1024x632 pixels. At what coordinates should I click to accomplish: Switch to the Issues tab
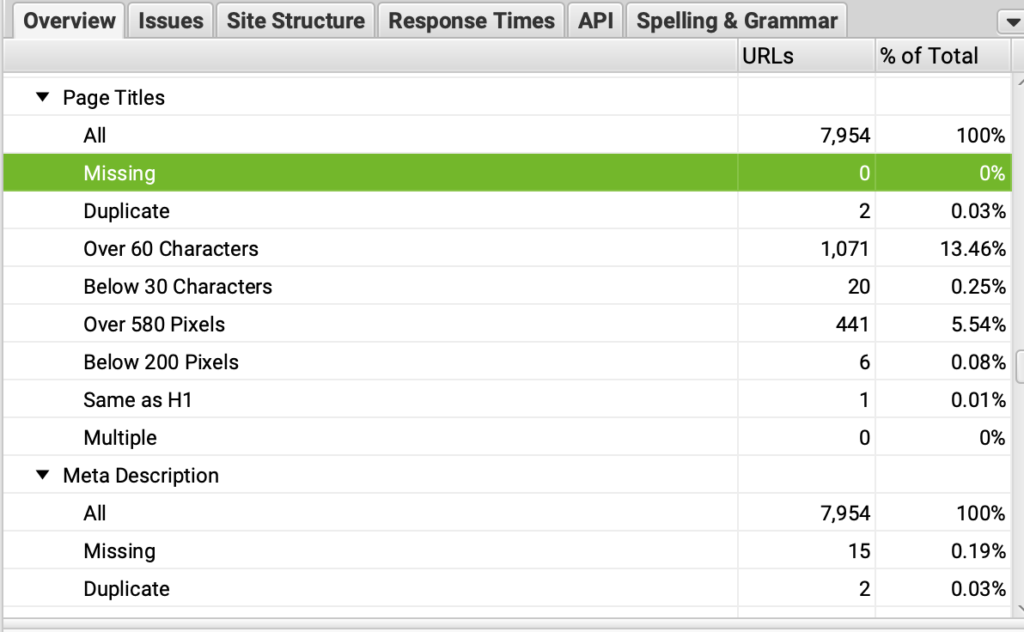(x=170, y=20)
